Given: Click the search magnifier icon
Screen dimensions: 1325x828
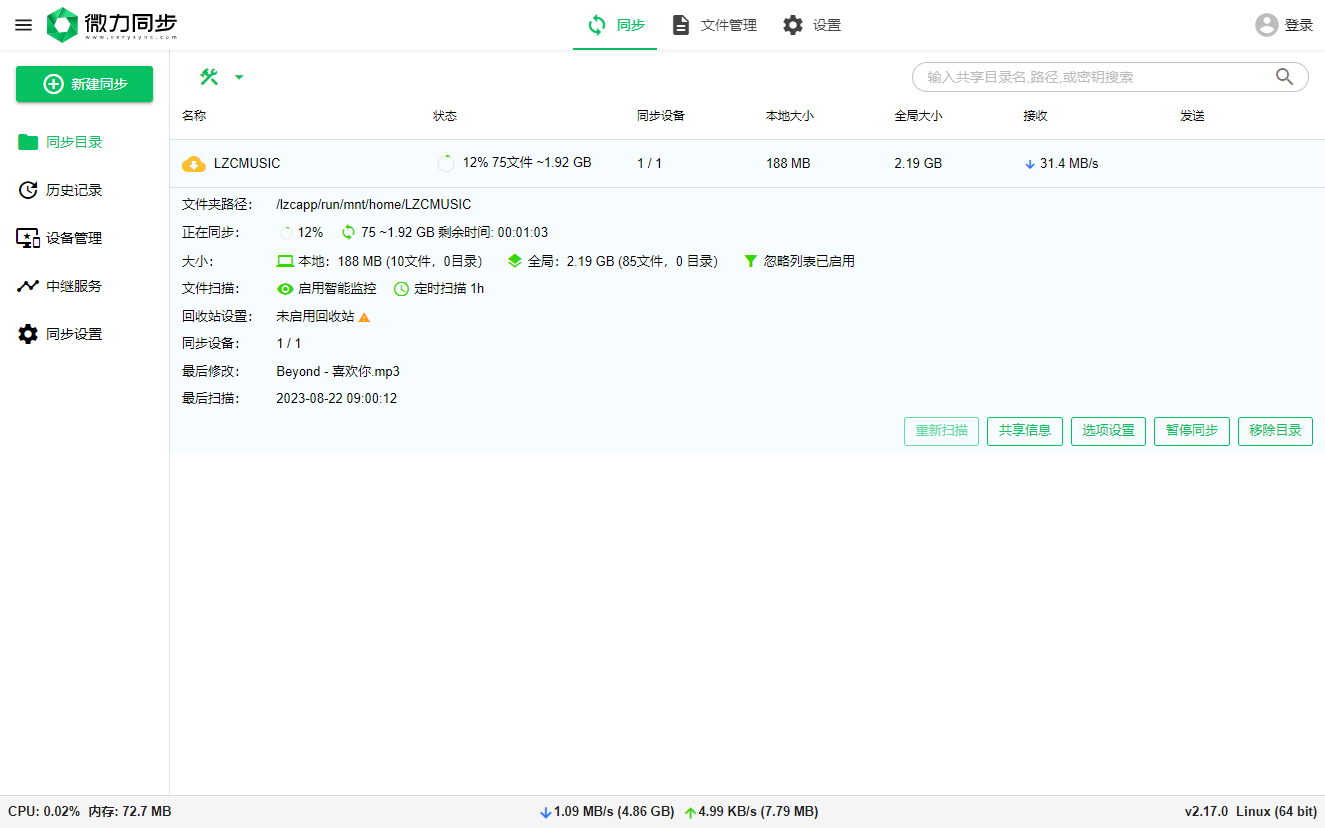Looking at the screenshot, I should click(1285, 77).
